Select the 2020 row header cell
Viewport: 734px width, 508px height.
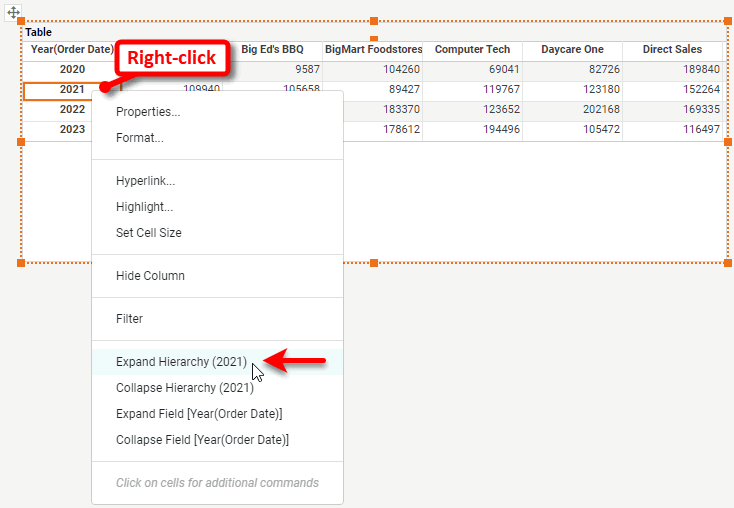click(72, 70)
